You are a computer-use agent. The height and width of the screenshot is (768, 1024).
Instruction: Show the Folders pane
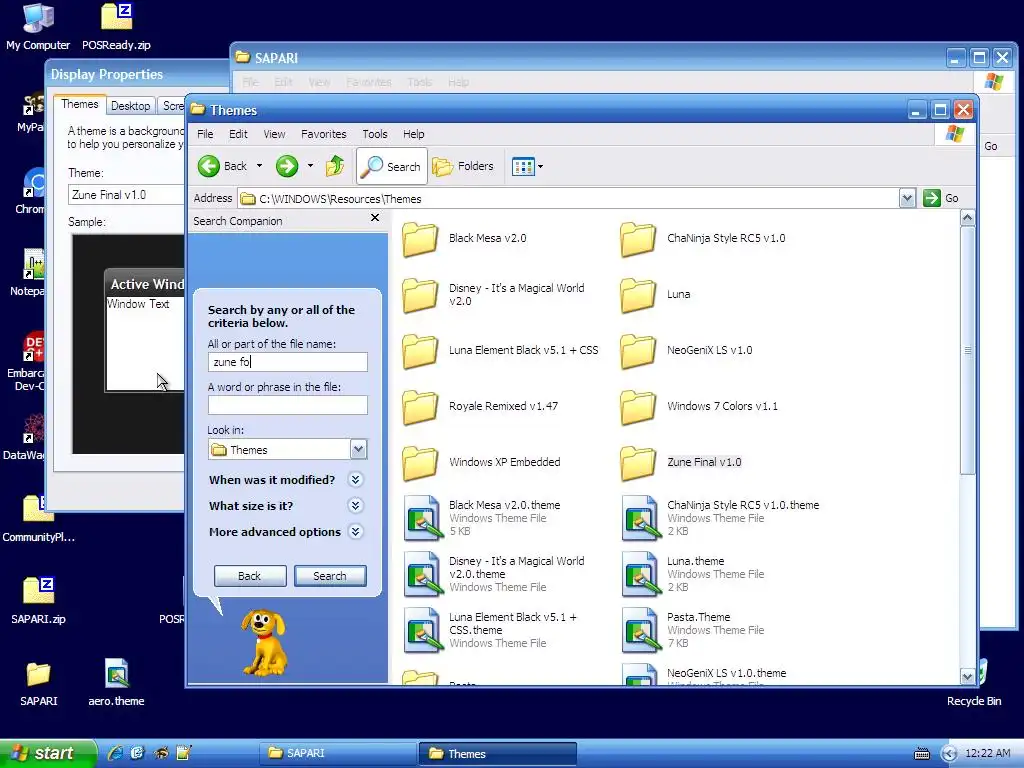pyautogui.click(x=463, y=166)
